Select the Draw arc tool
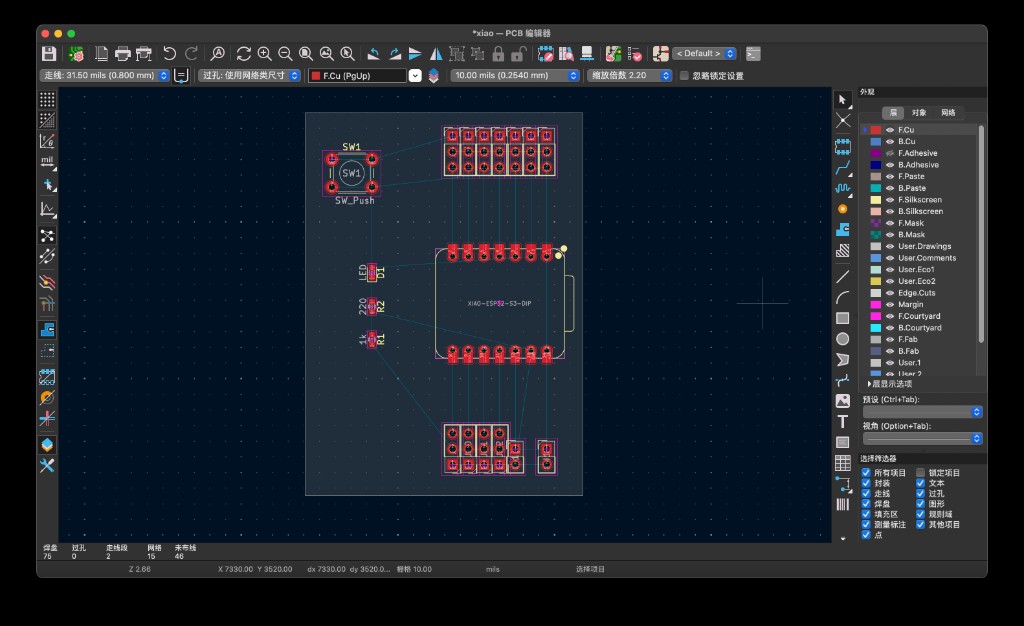 tap(842, 297)
